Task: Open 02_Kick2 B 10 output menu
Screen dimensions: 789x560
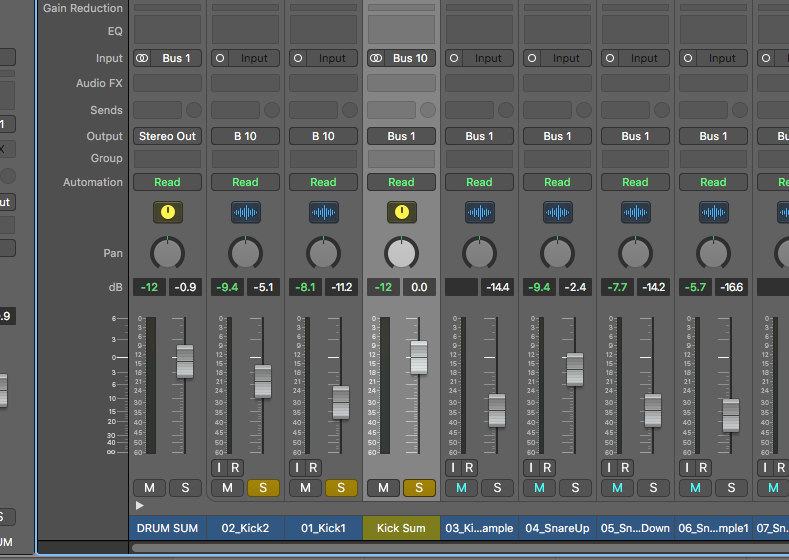Action: click(x=246, y=136)
